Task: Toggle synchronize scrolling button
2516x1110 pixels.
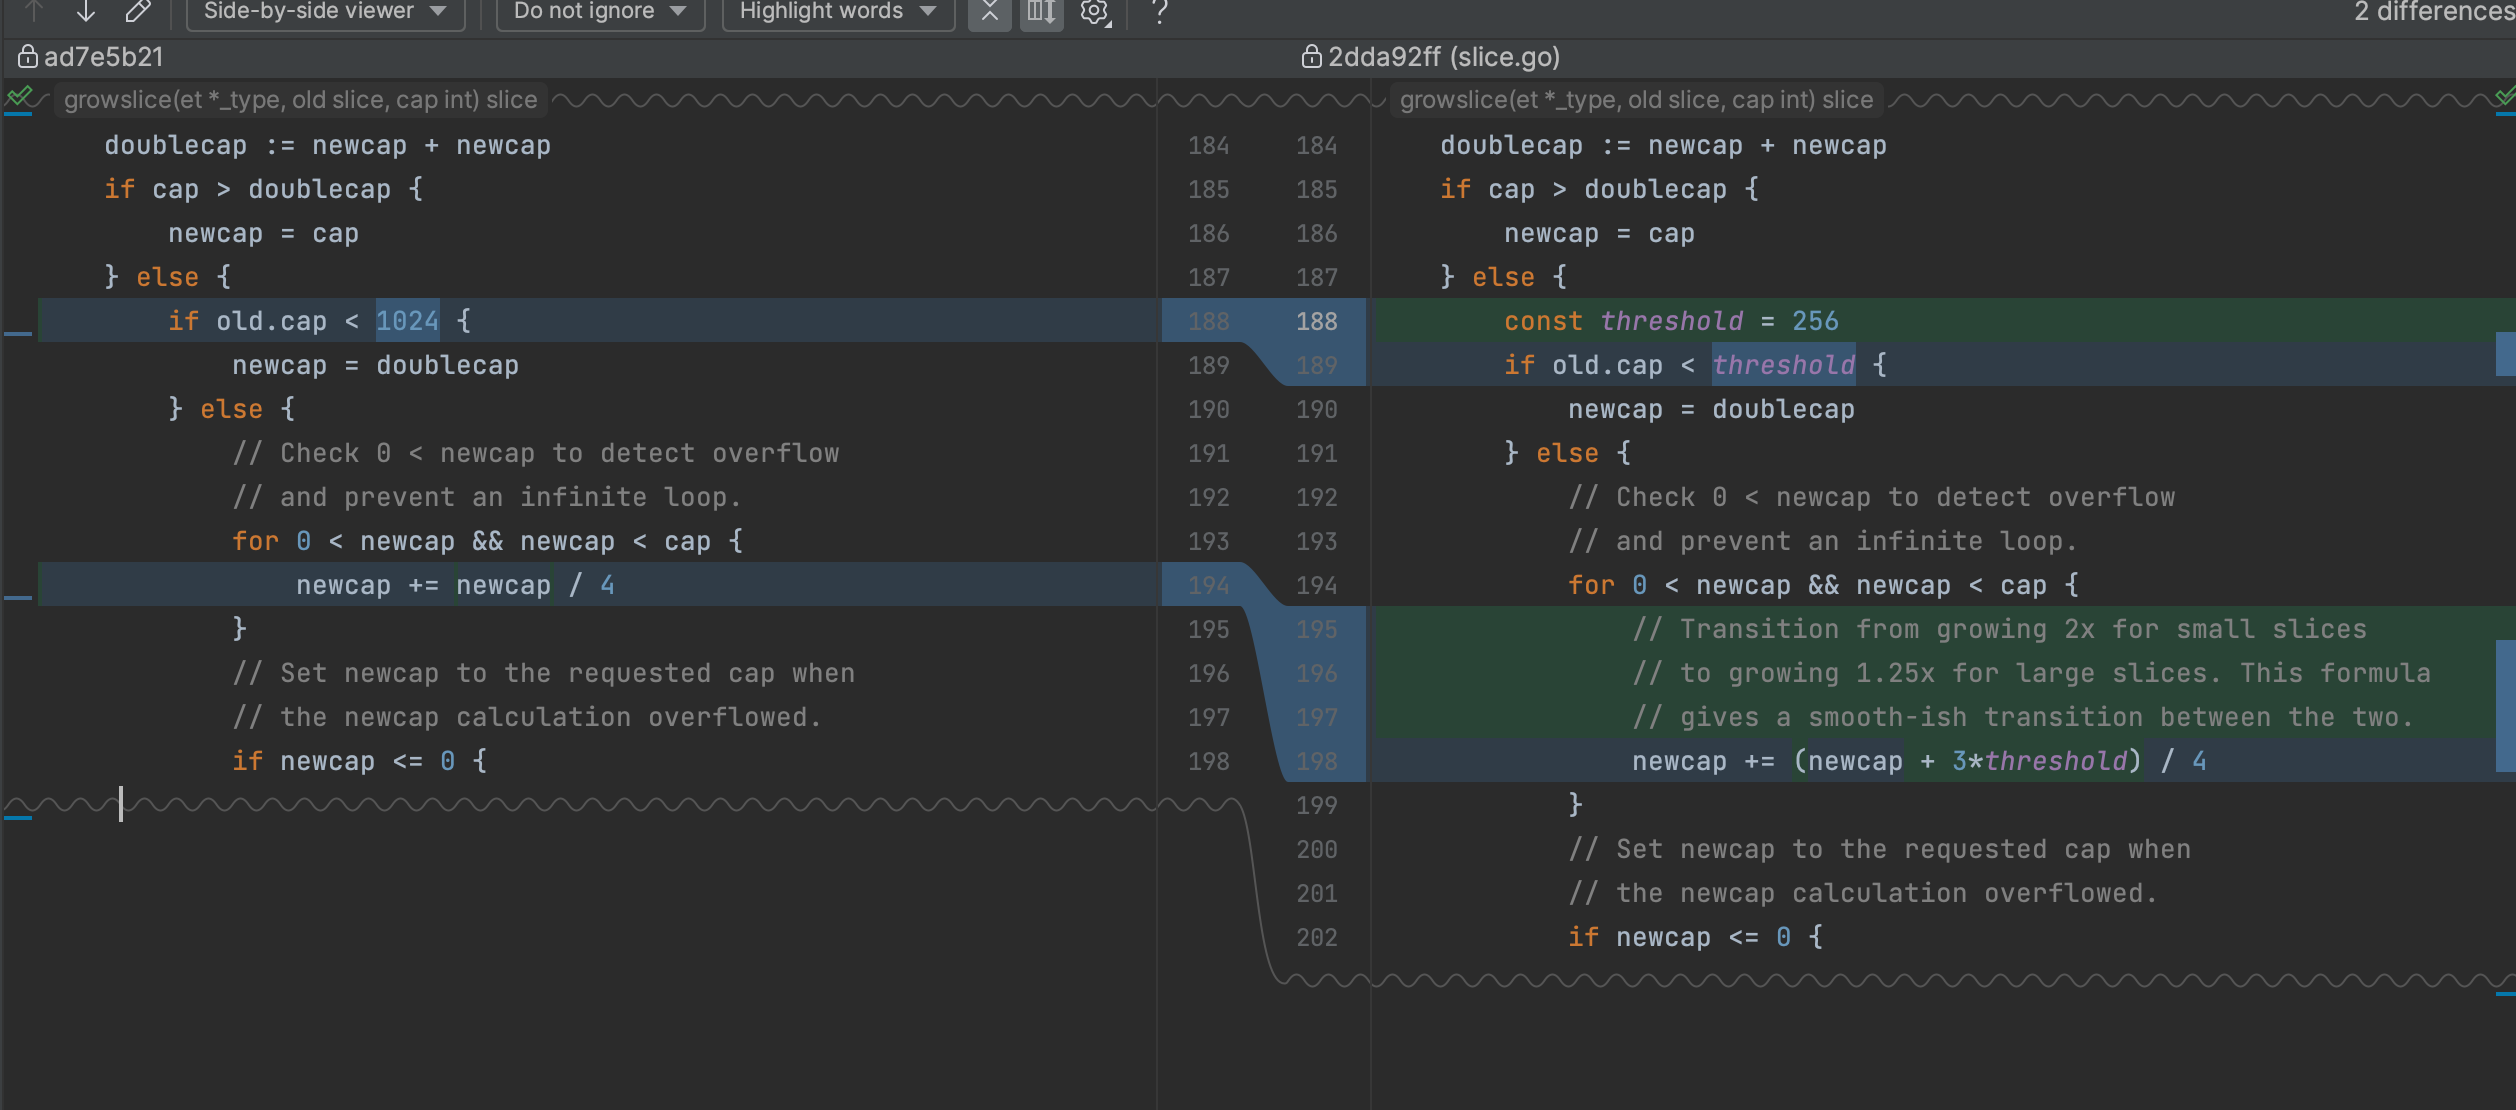Action: (1041, 12)
